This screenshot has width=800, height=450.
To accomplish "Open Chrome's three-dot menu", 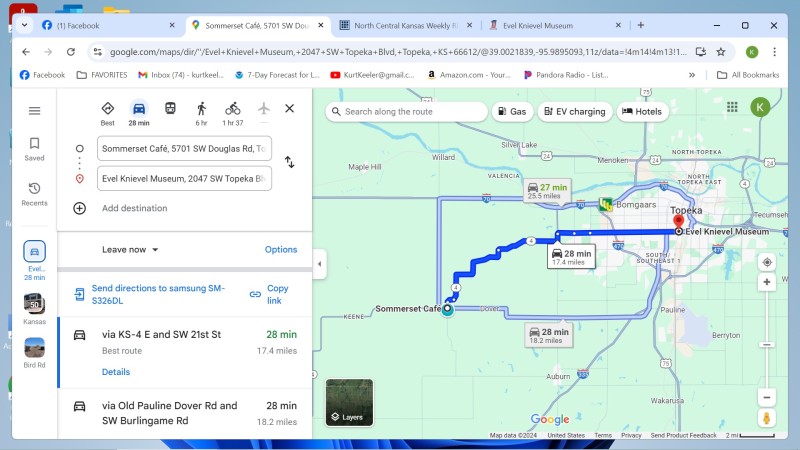I will 774,52.
